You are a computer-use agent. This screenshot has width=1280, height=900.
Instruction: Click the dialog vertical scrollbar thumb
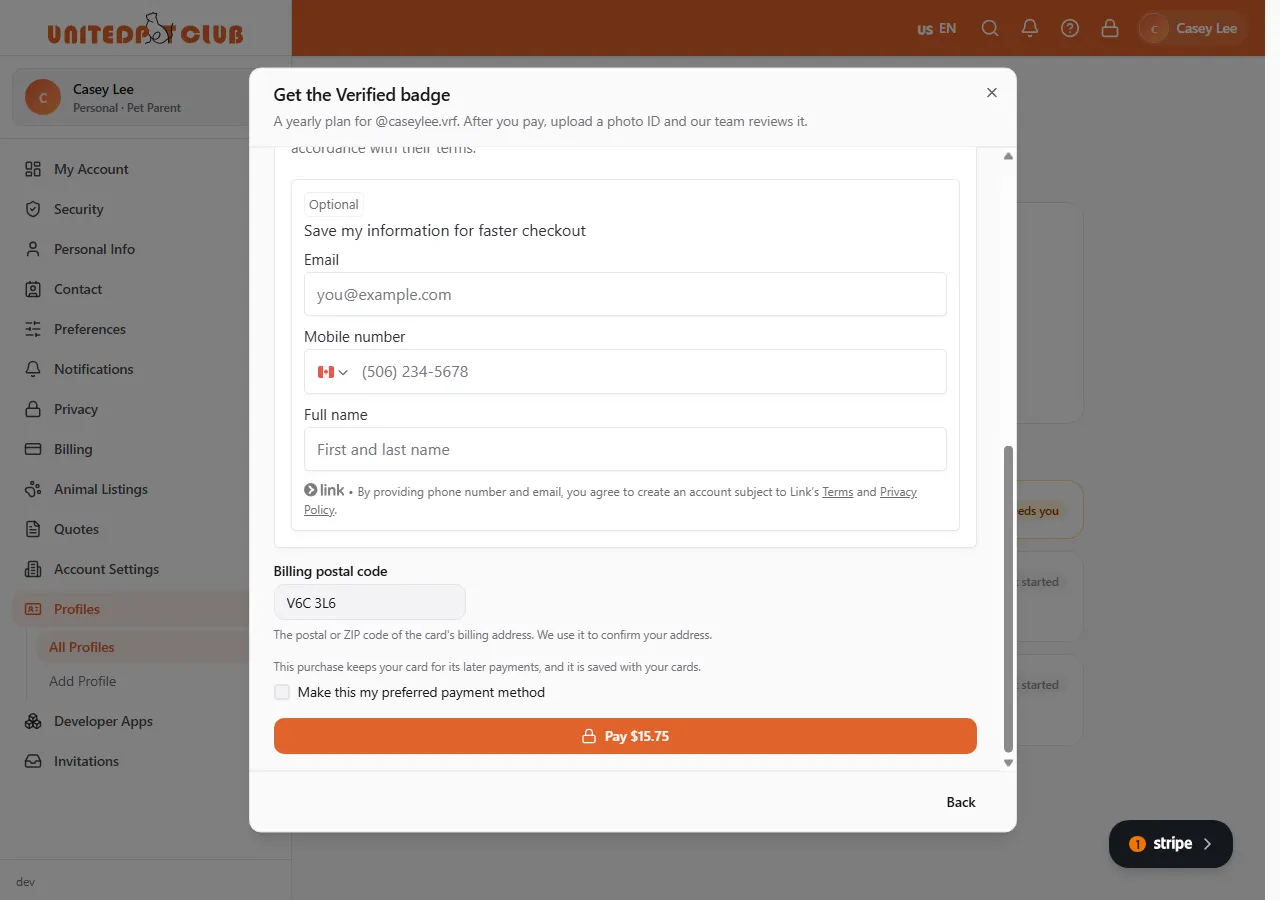coord(1008,598)
